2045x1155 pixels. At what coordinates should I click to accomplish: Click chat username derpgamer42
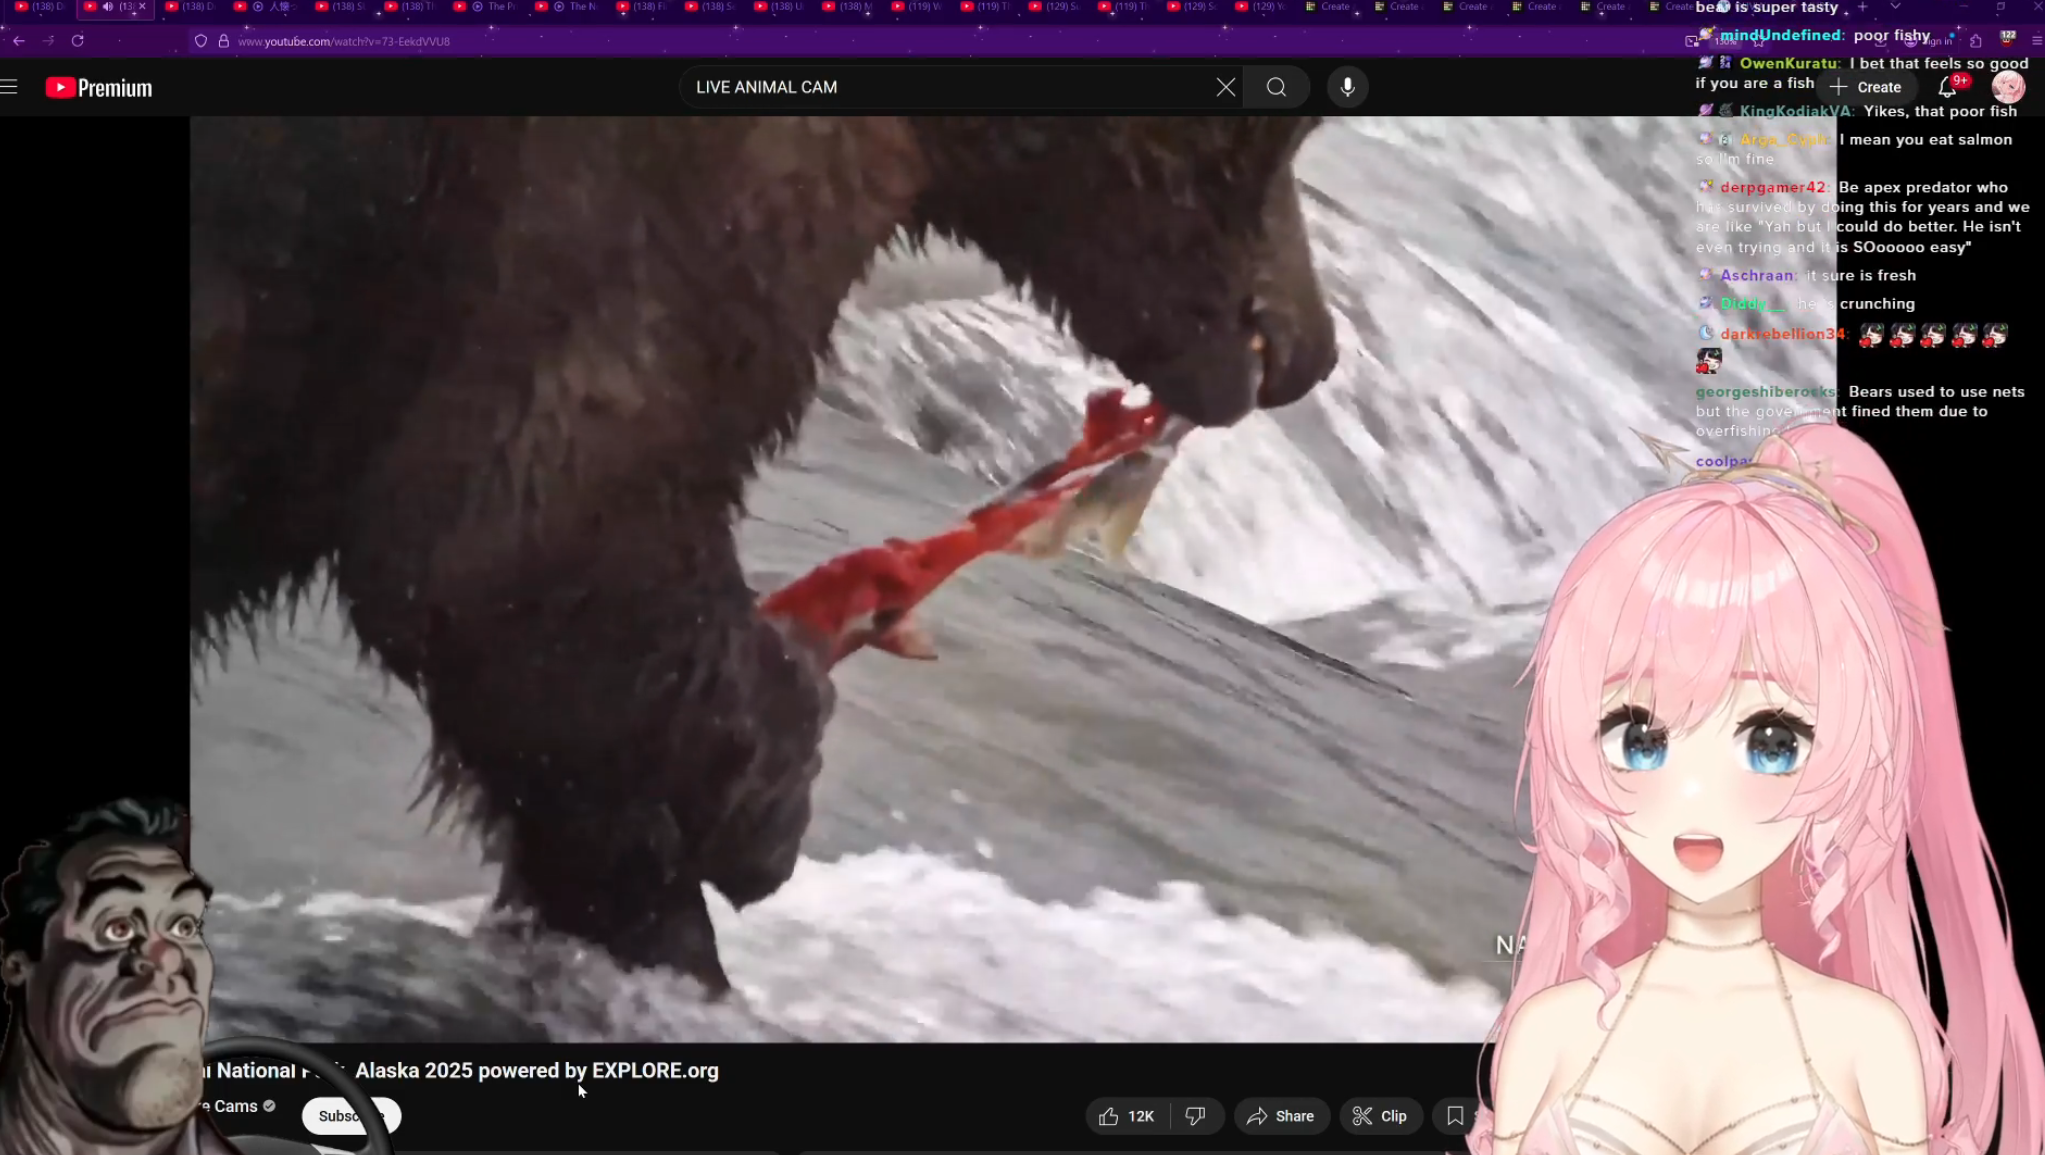coord(1773,187)
